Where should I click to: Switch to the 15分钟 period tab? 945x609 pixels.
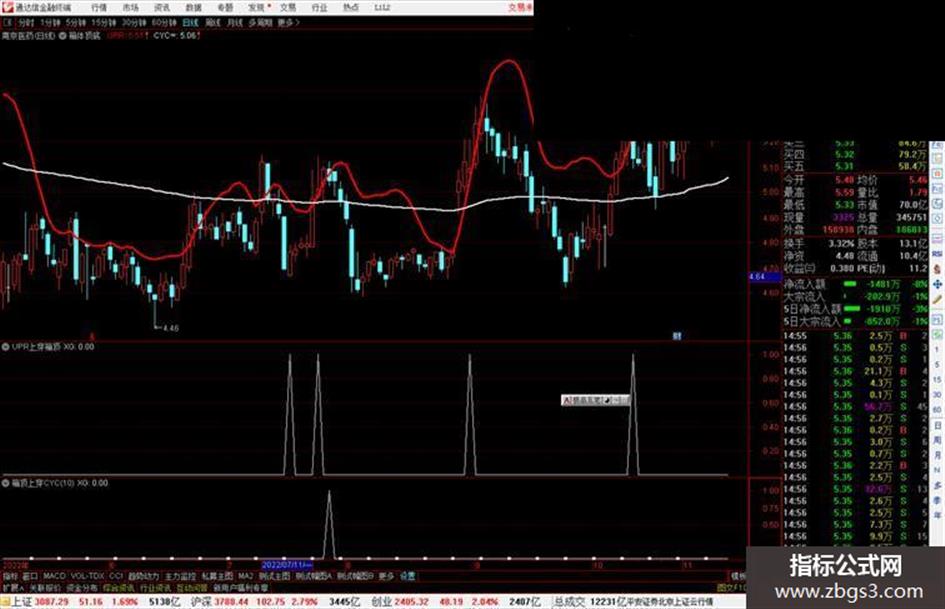[x=103, y=22]
